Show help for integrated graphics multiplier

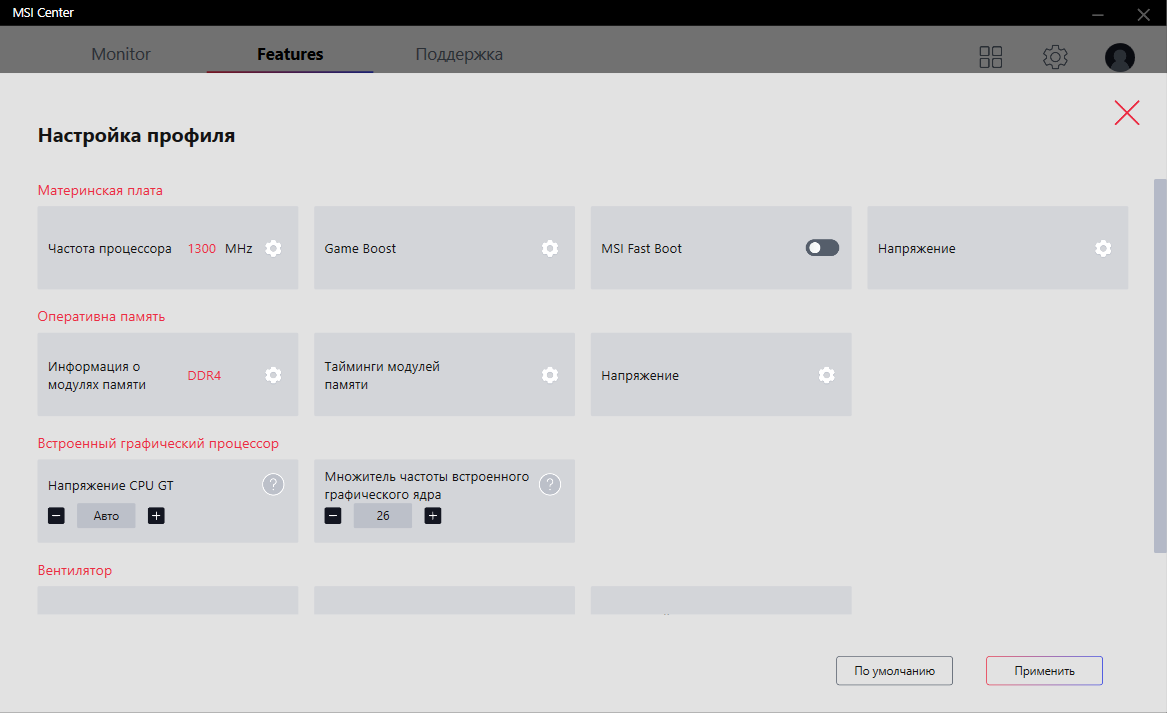click(x=549, y=485)
